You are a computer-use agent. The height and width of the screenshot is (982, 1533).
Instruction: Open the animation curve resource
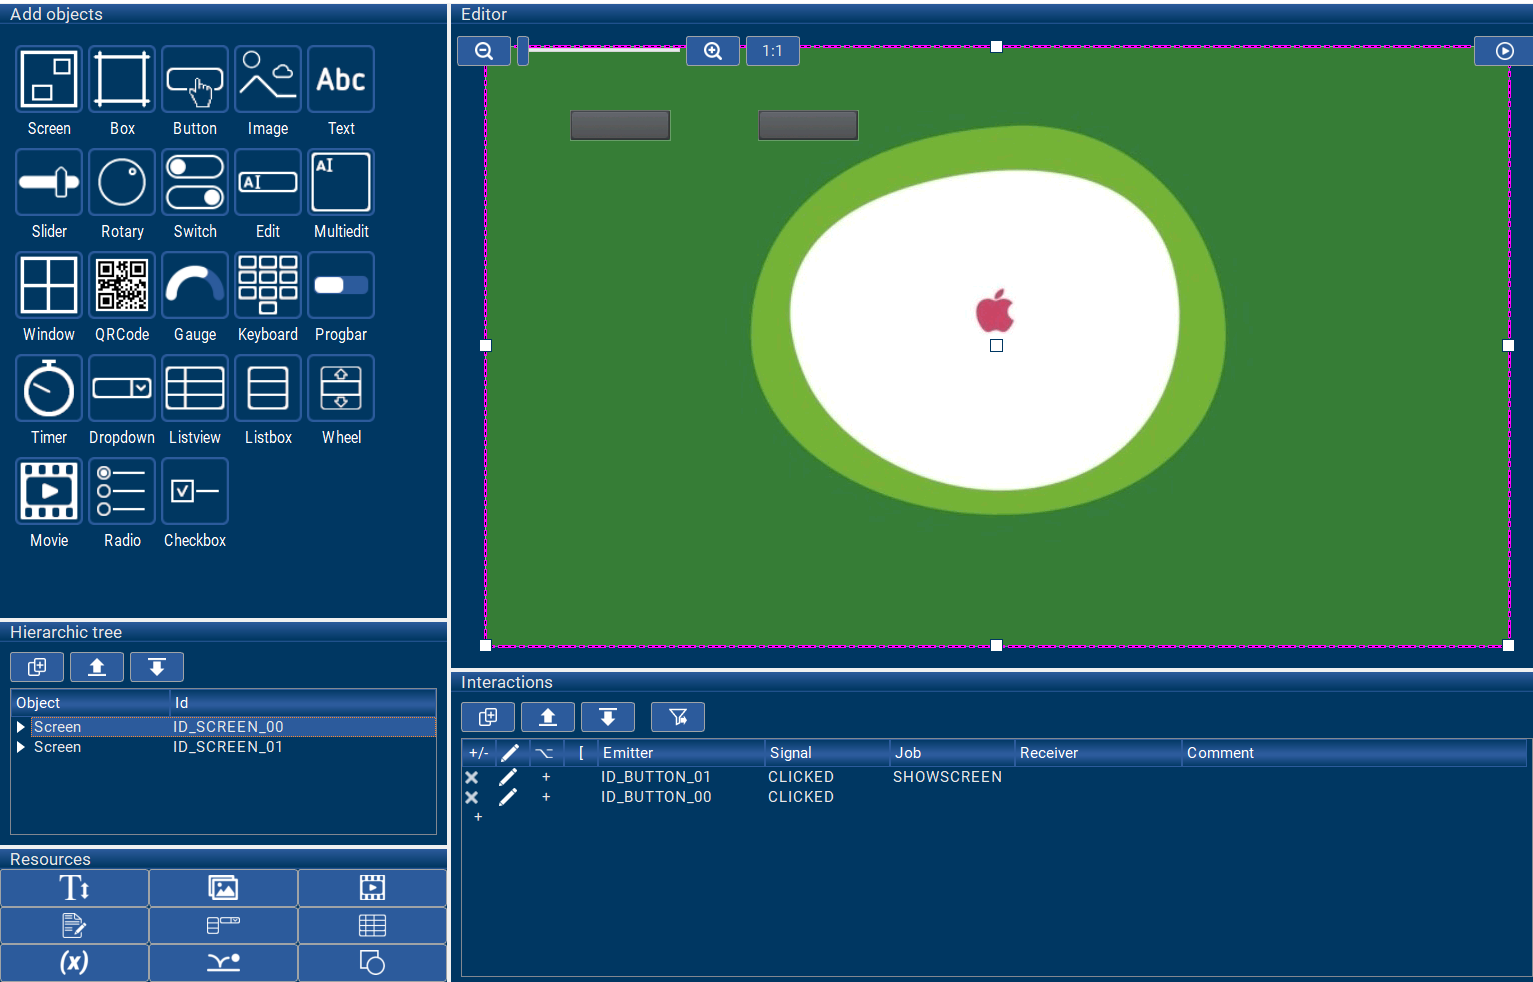pos(223,962)
